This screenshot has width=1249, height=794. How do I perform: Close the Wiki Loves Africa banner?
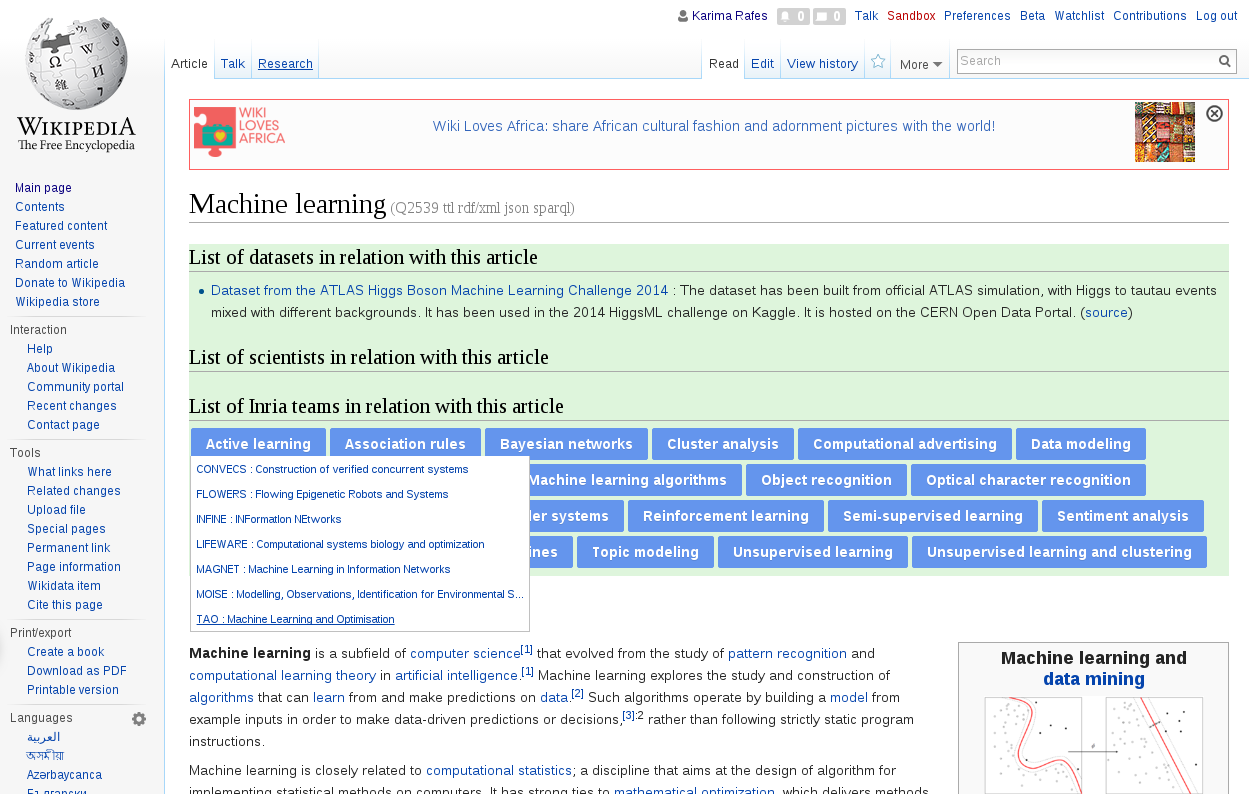tap(1214, 113)
